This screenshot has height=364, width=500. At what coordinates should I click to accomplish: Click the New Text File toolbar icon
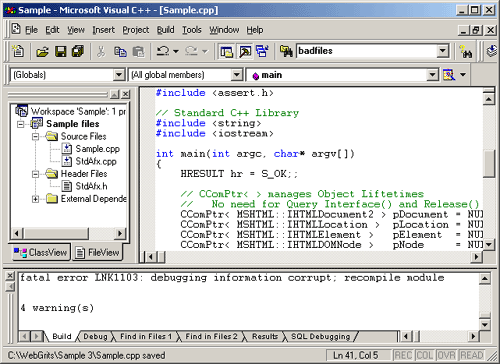click(x=18, y=51)
